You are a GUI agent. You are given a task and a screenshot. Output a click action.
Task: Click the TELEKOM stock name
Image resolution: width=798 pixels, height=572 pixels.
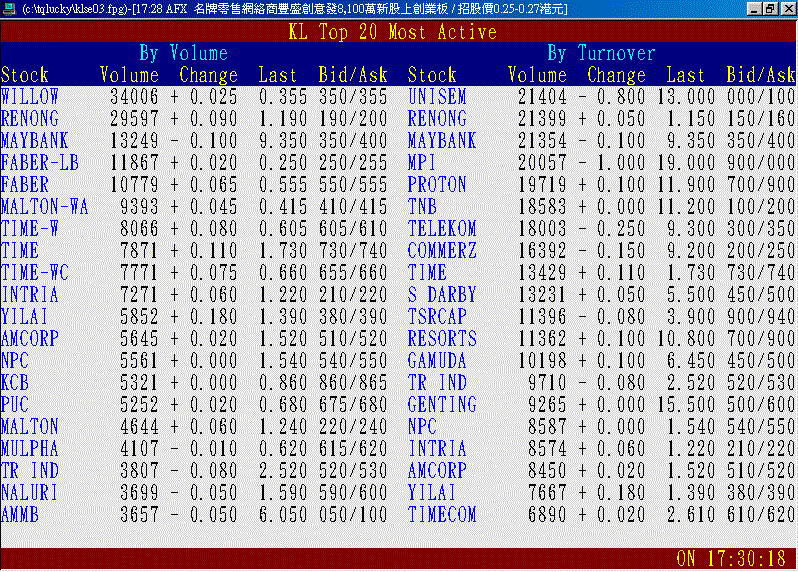[x=442, y=228]
